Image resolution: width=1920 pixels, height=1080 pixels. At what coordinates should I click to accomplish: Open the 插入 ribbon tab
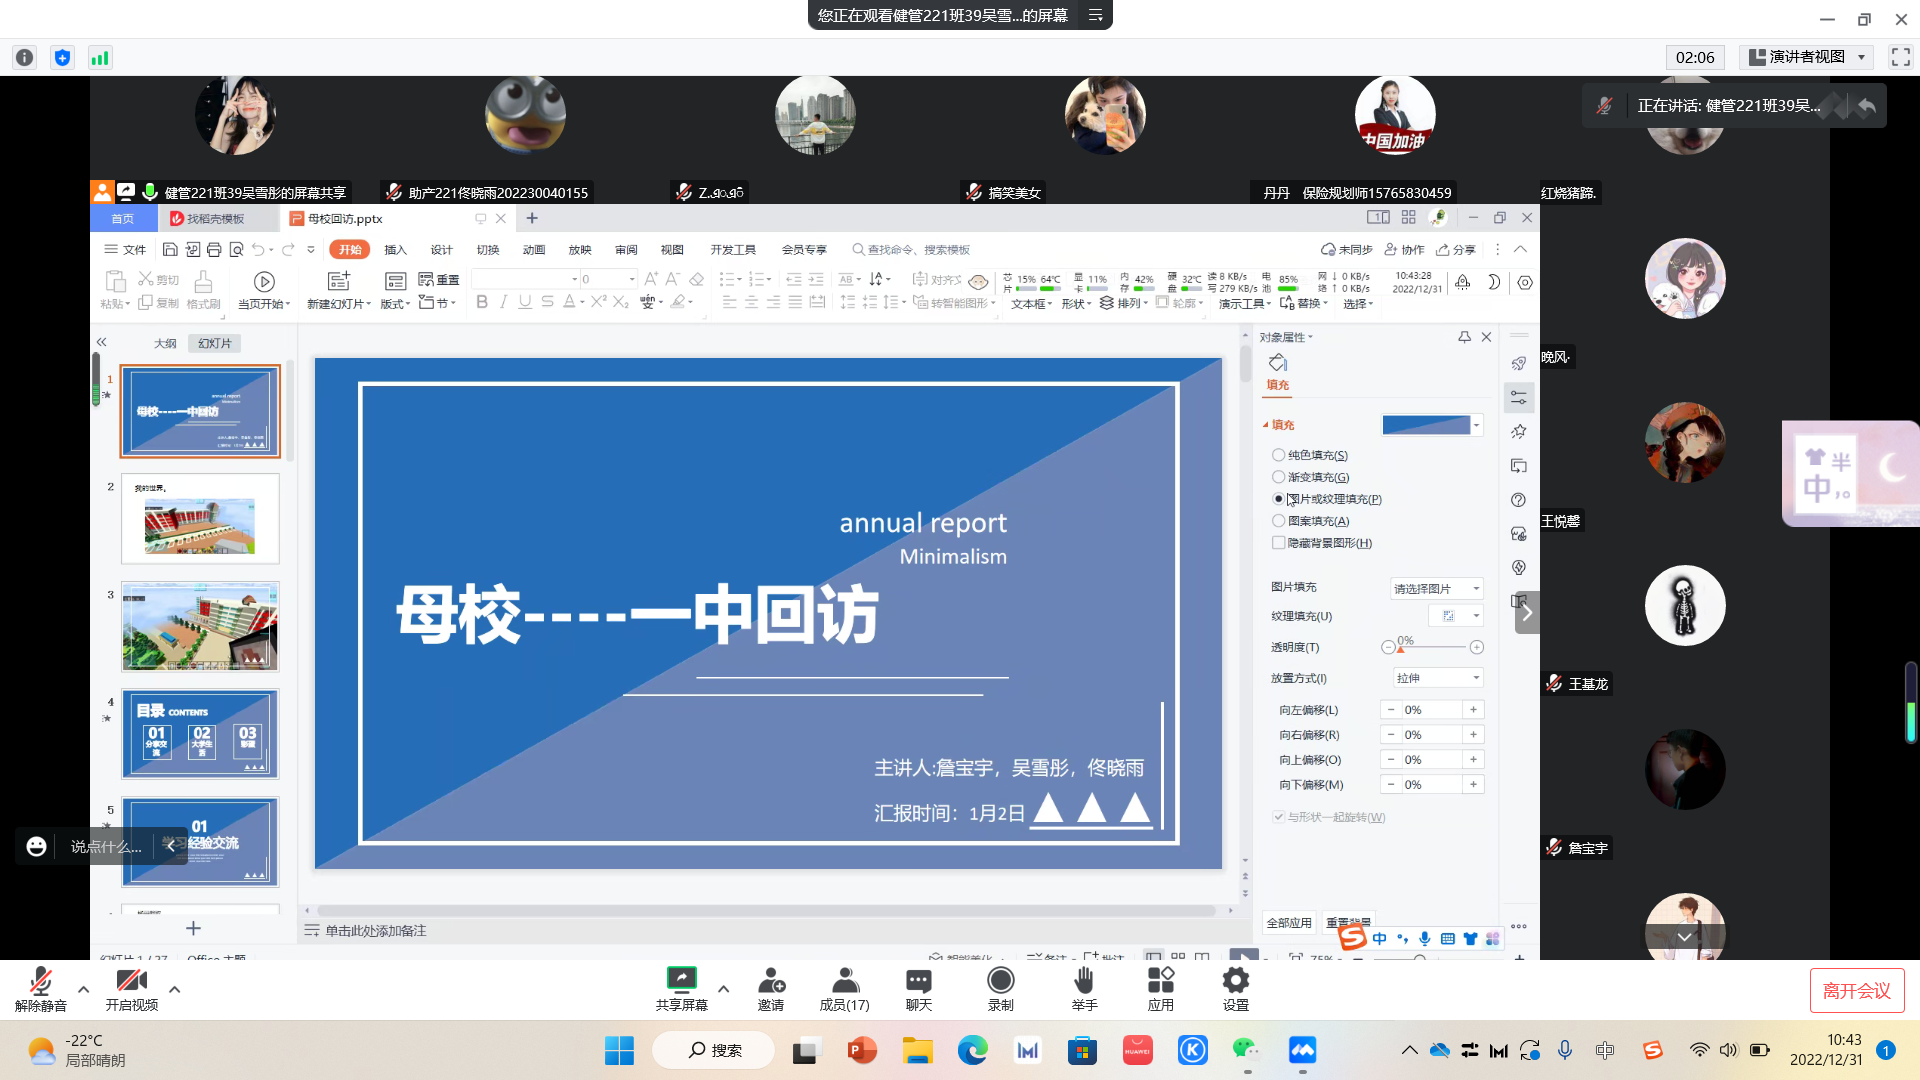click(395, 250)
